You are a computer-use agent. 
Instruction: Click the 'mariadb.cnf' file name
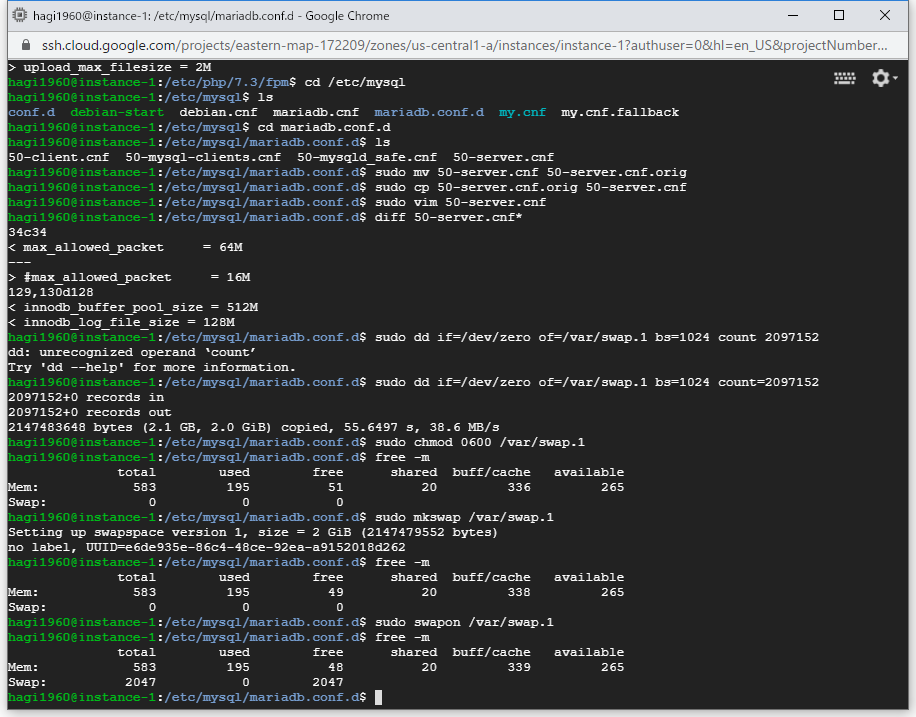coord(315,112)
